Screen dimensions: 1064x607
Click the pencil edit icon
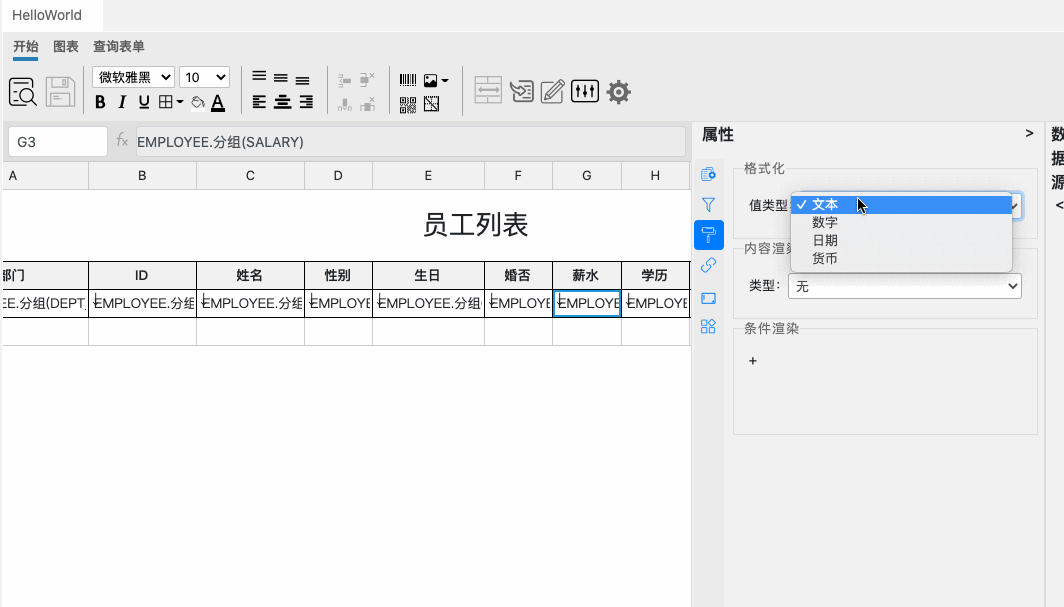click(552, 91)
